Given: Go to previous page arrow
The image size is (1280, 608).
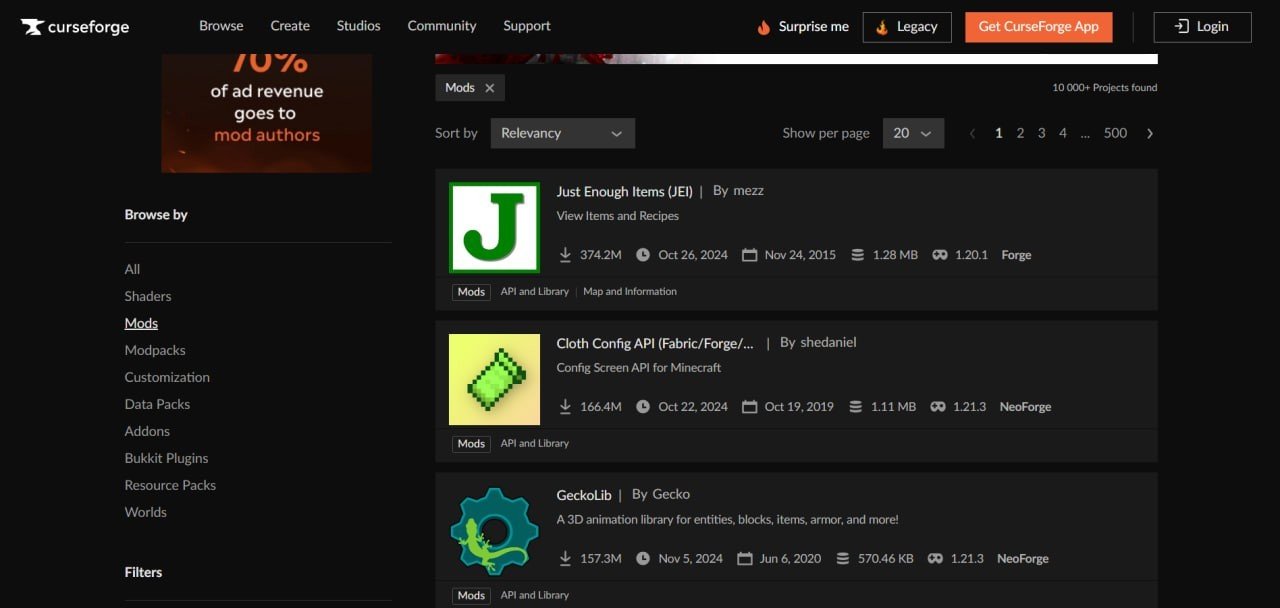Looking at the screenshot, I should pyautogui.click(x=972, y=133).
